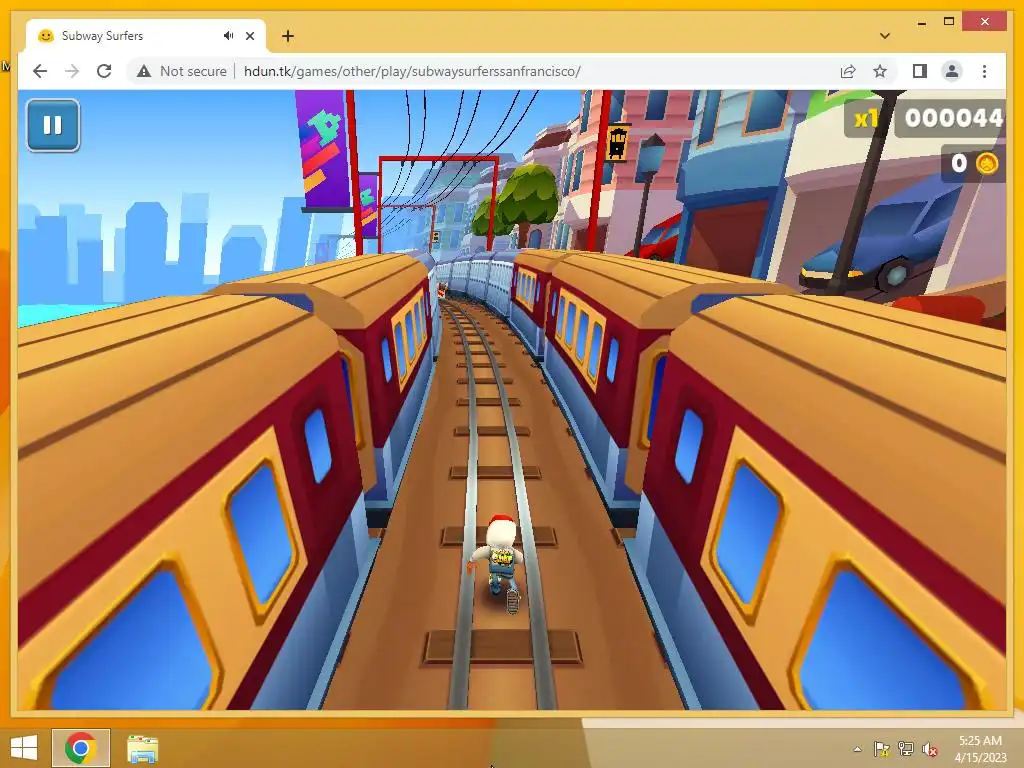Open the network status tray icon

pos(906,749)
